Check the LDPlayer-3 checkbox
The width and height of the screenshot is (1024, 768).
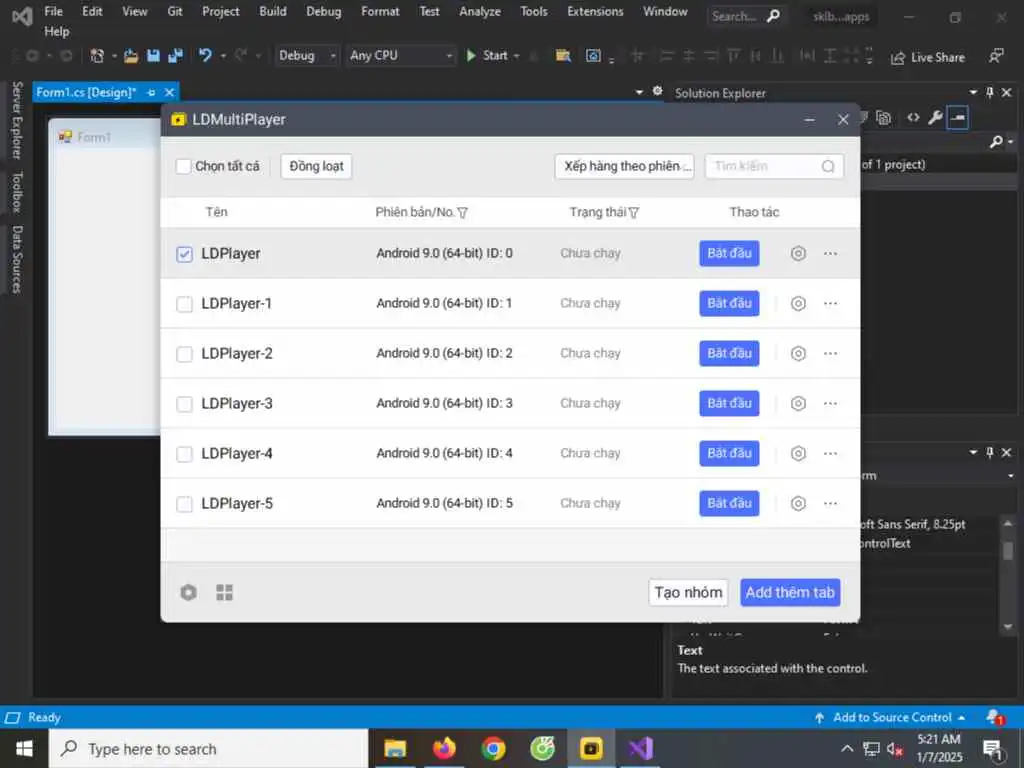pyautogui.click(x=185, y=404)
